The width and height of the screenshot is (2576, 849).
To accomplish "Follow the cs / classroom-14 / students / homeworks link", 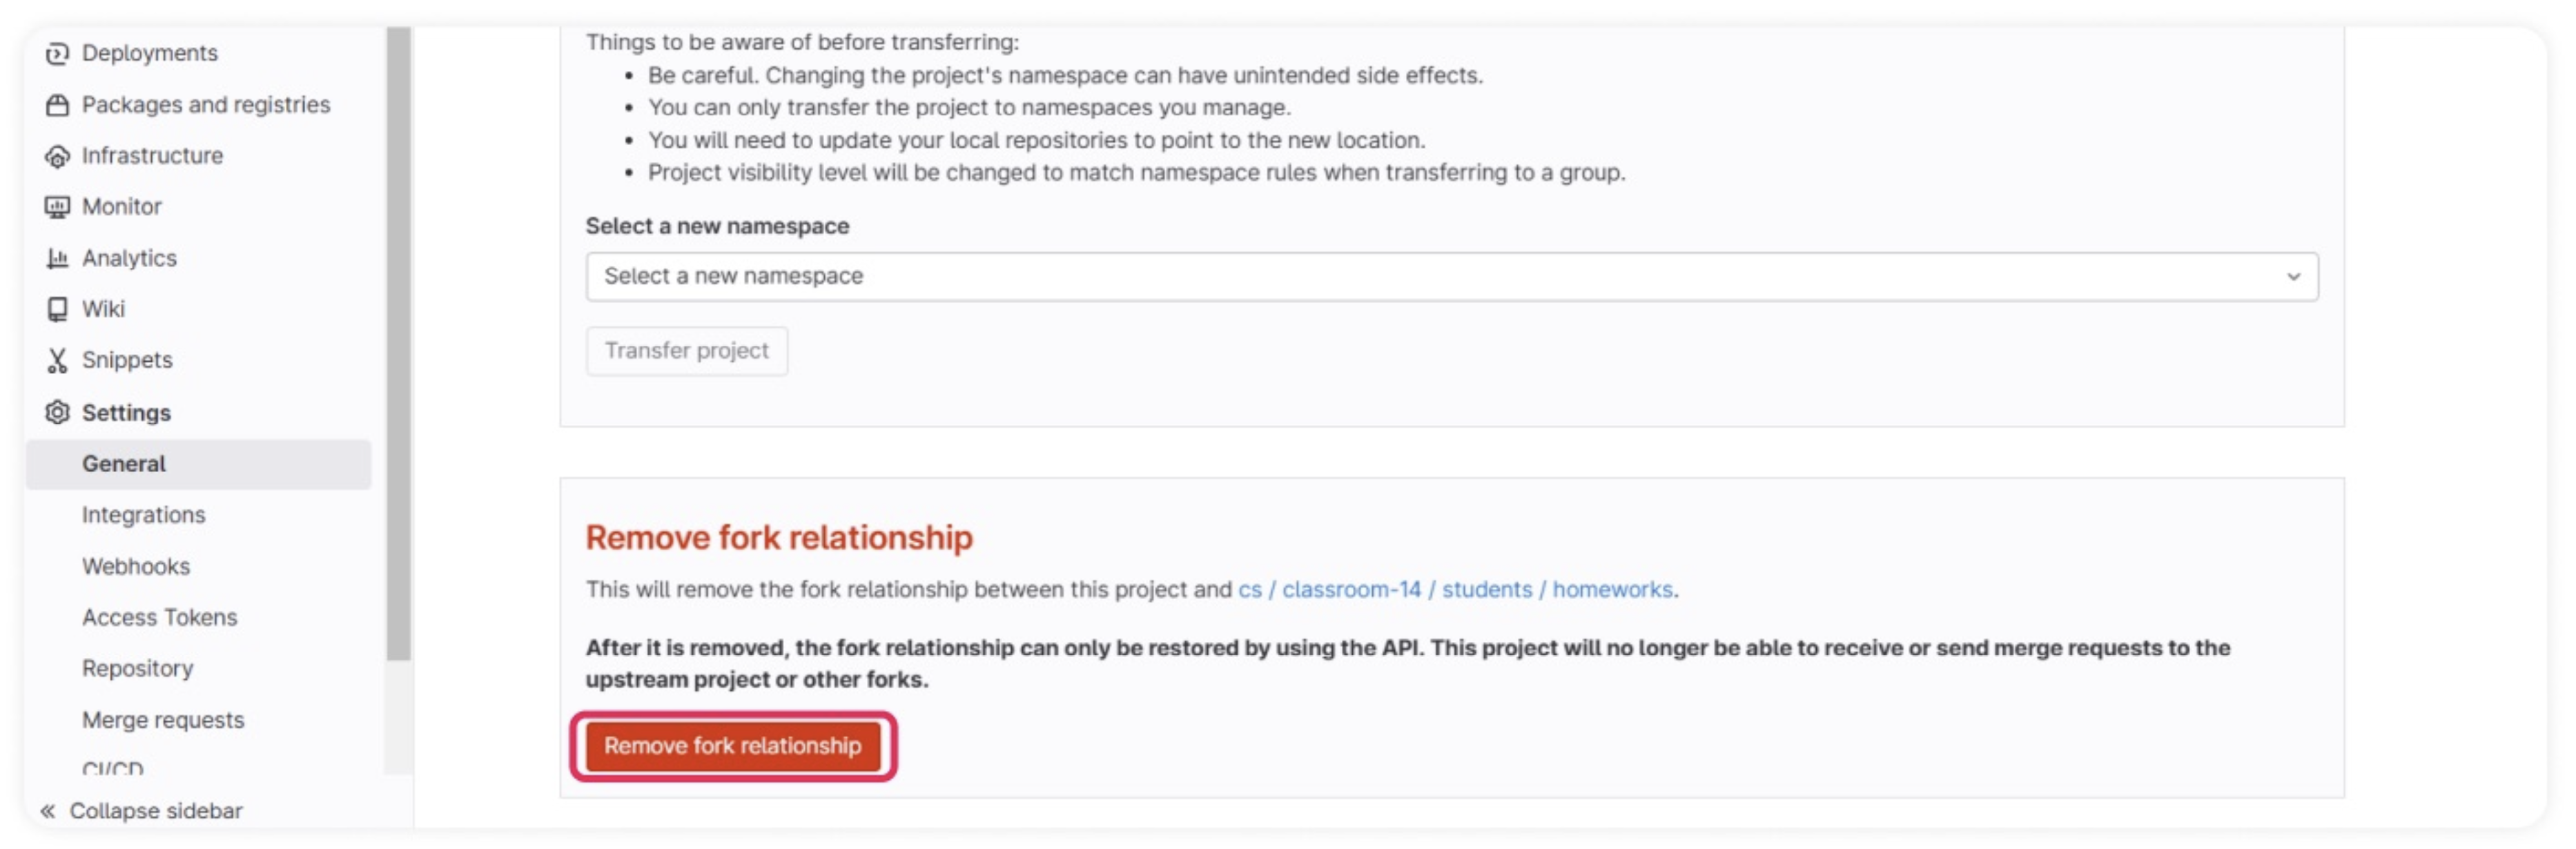I will [x=1454, y=590].
